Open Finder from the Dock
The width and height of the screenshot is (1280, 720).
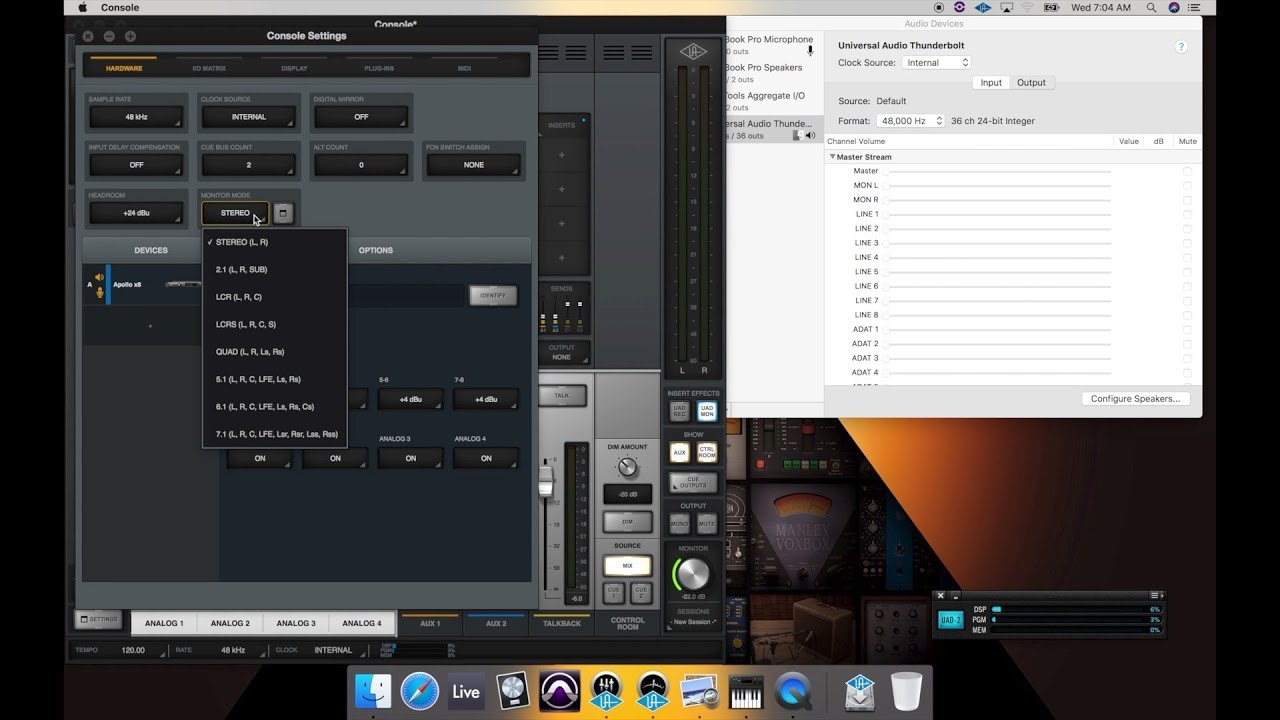[x=373, y=691]
